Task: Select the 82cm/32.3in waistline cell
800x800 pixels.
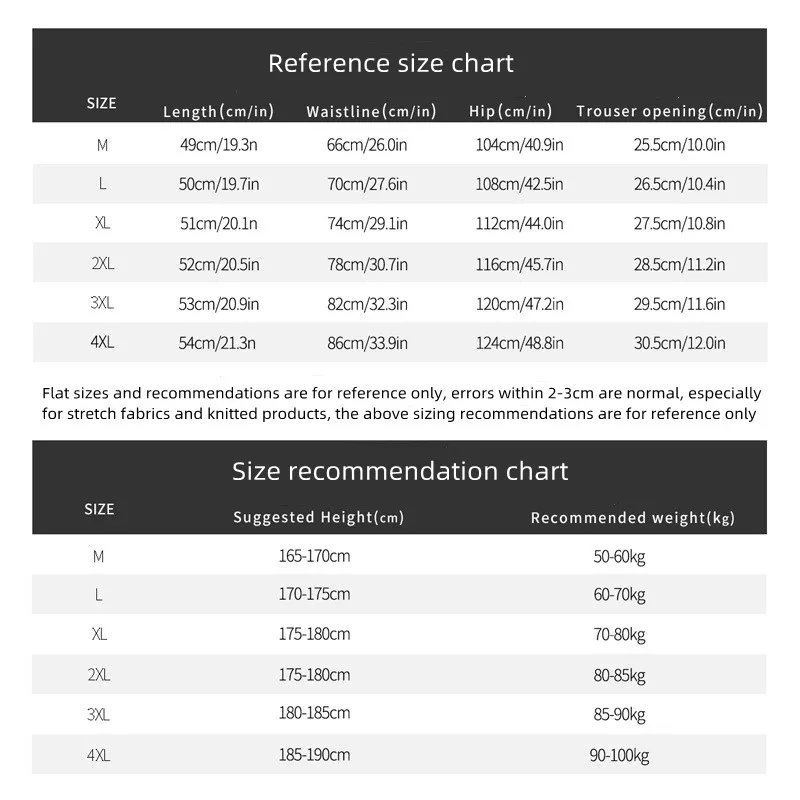Action: 367,304
